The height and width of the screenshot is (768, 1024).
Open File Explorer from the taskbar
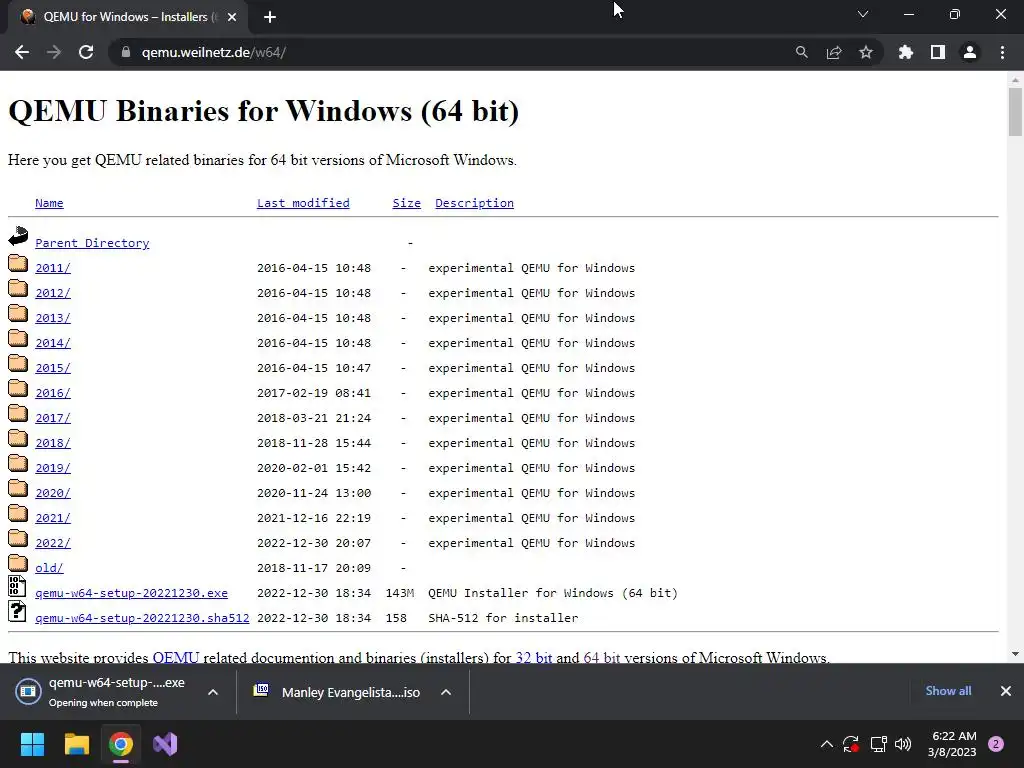pos(76,744)
